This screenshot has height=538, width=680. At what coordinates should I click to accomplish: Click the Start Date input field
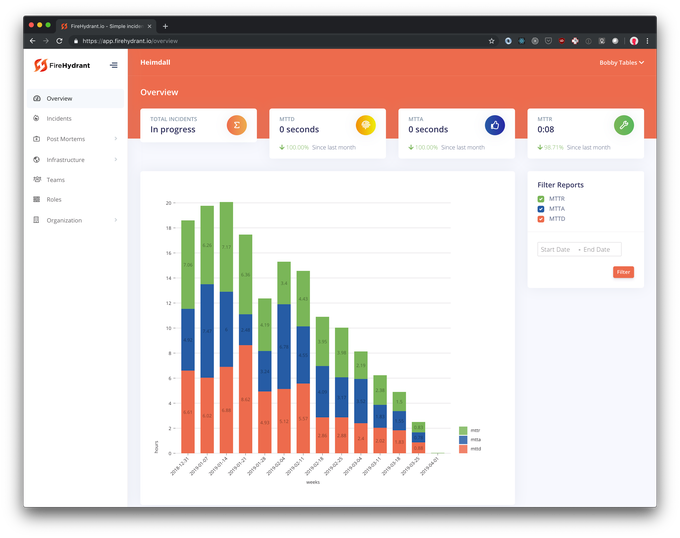pos(557,249)
